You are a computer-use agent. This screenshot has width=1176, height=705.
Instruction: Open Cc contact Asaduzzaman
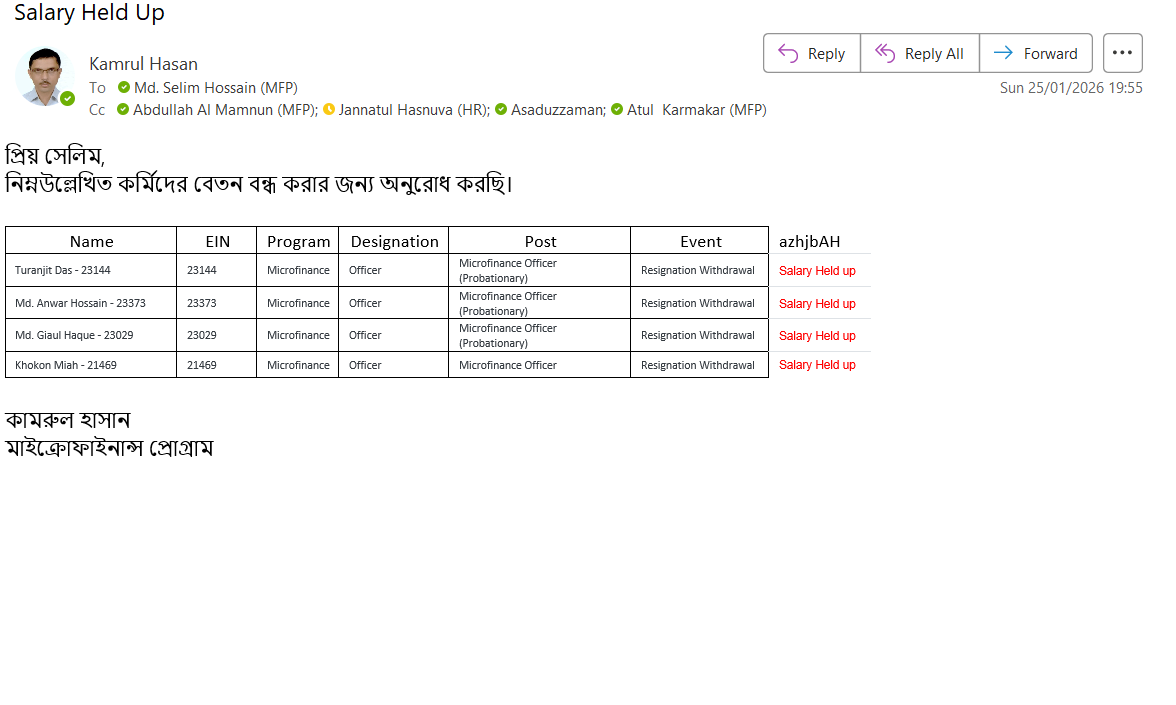pyautogui.click(x=557, y=110)
